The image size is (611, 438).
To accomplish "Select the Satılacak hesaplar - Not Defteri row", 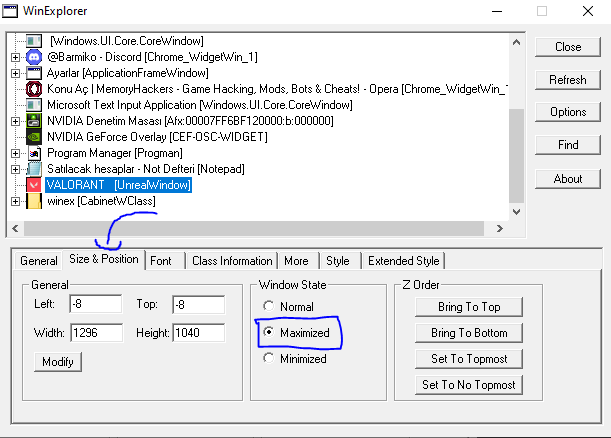I will (x=146, y=169).
